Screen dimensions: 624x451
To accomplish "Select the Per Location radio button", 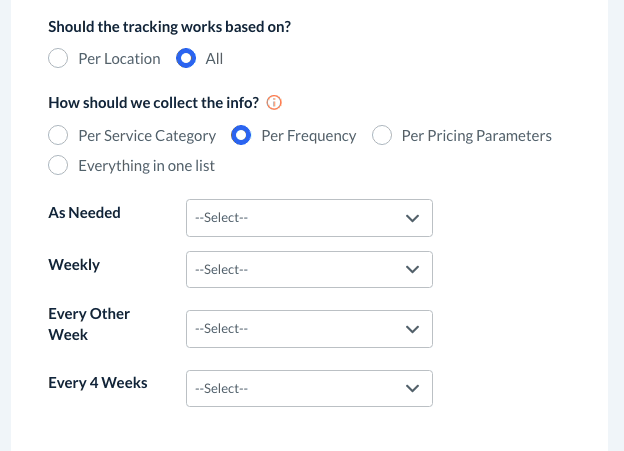I will [x=58, y=58].
